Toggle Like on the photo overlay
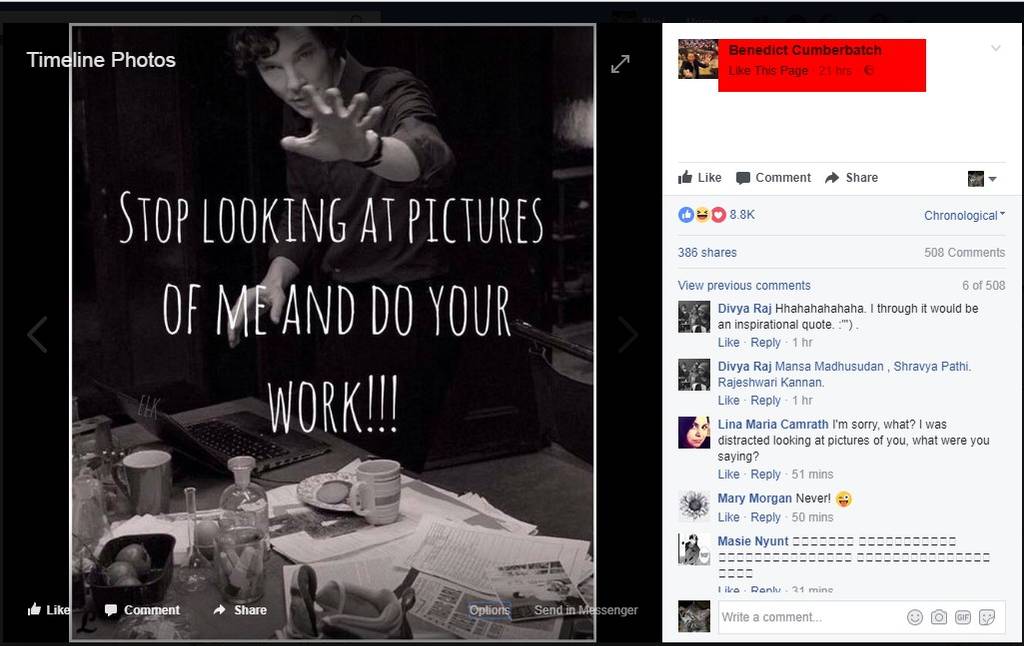This screenshot has width=1024, height=646. (48, 610)
